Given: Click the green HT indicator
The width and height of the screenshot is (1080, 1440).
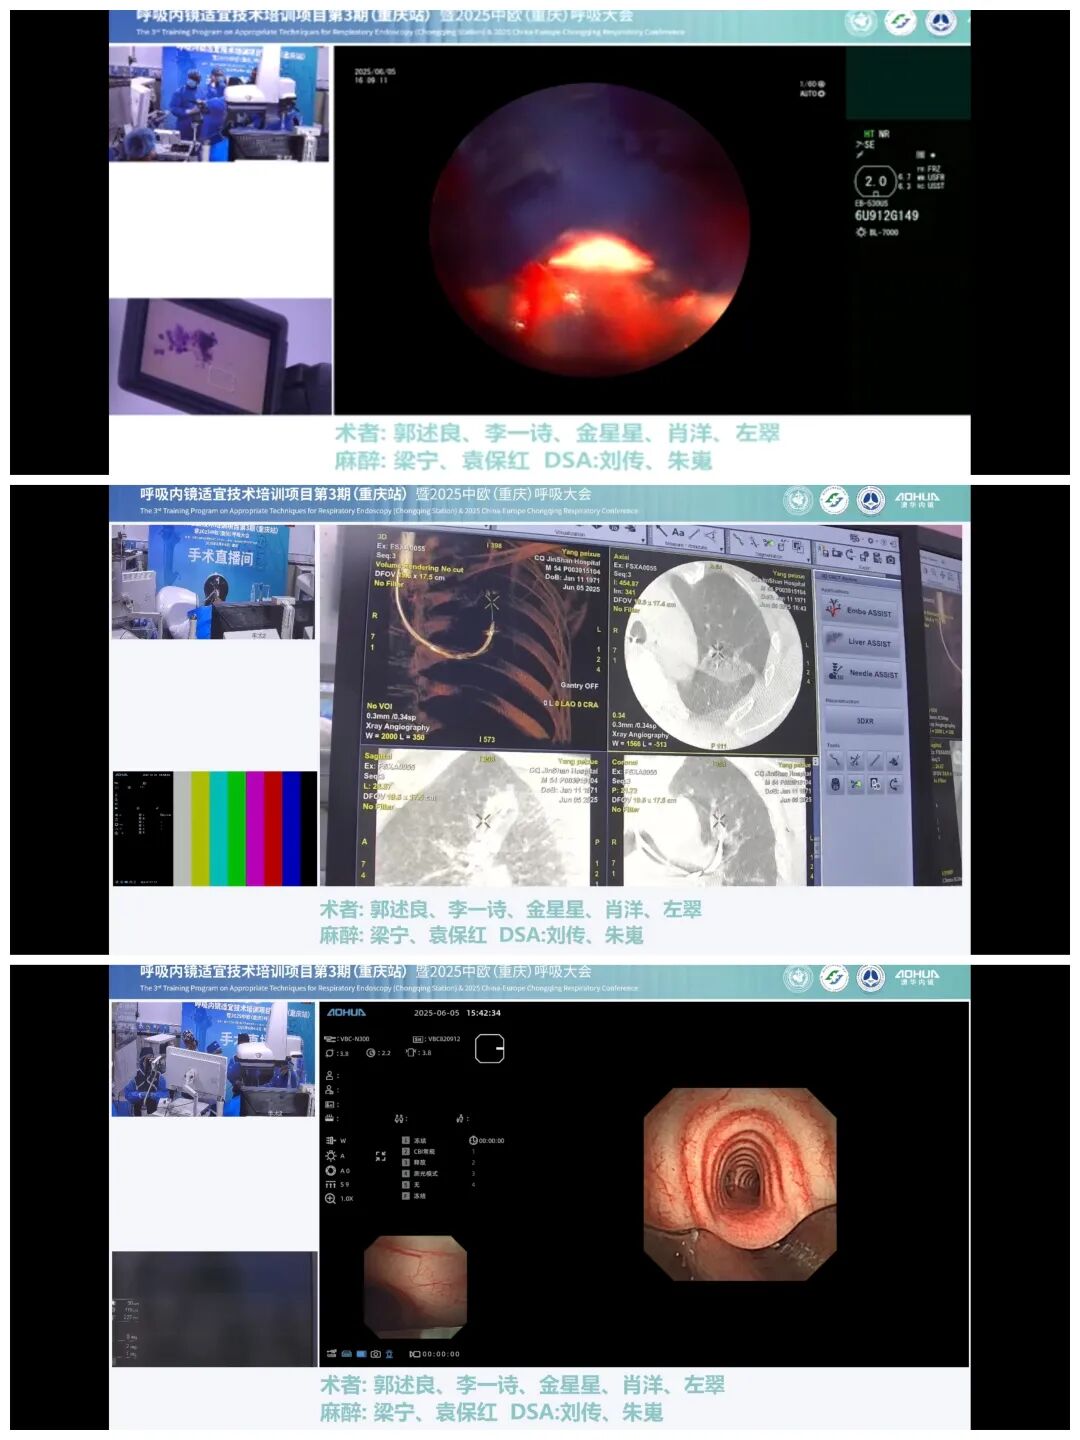Looking at the screenshot, I should [x=868, y=133].
